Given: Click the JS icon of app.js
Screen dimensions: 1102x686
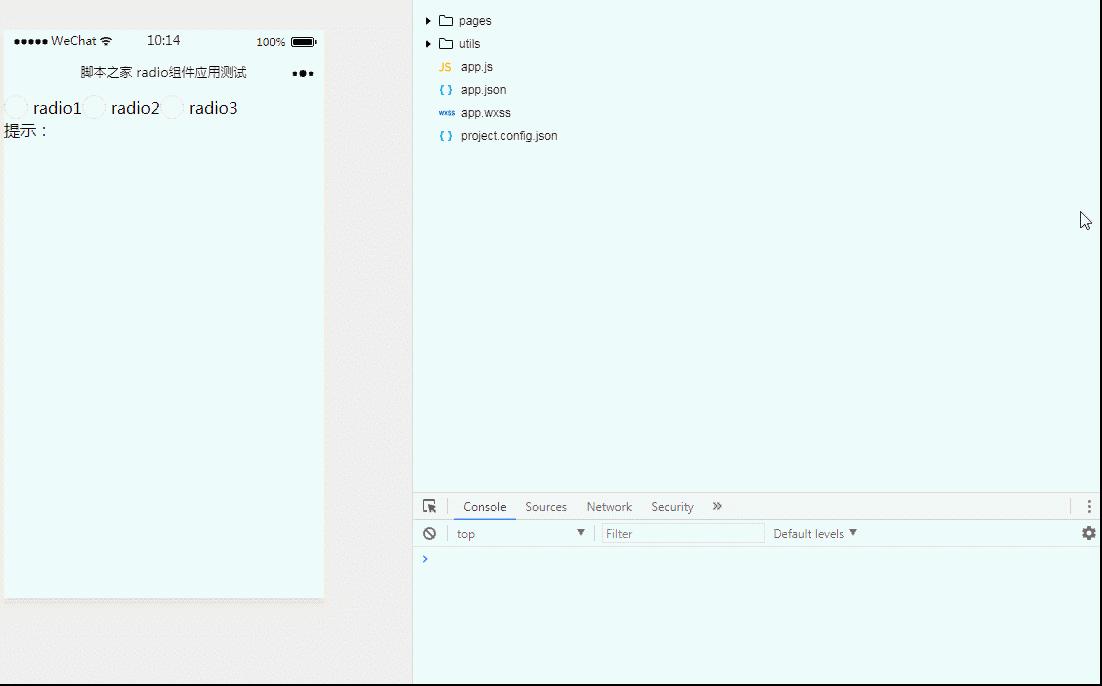Looking at the screenshot, I should tap(445, 67).
